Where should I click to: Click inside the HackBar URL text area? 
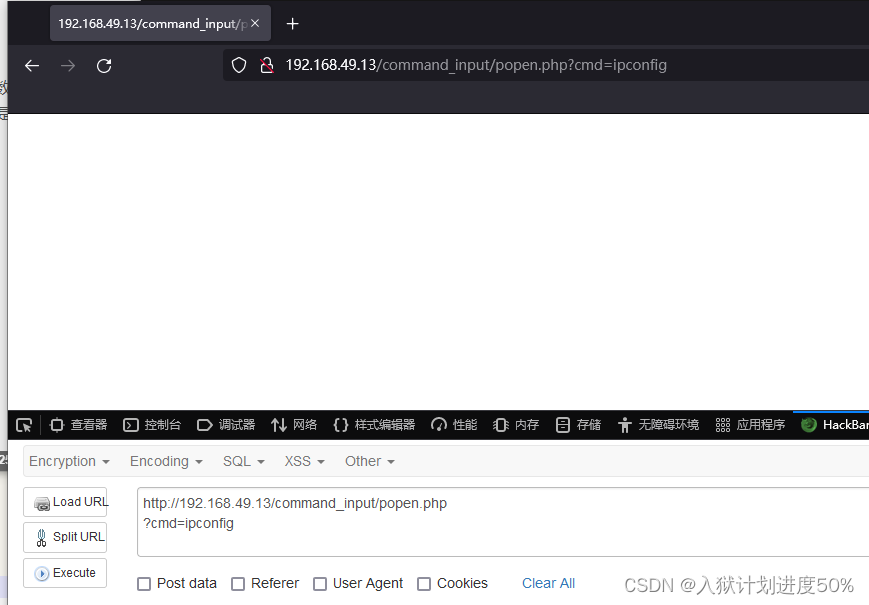point(503,522)
